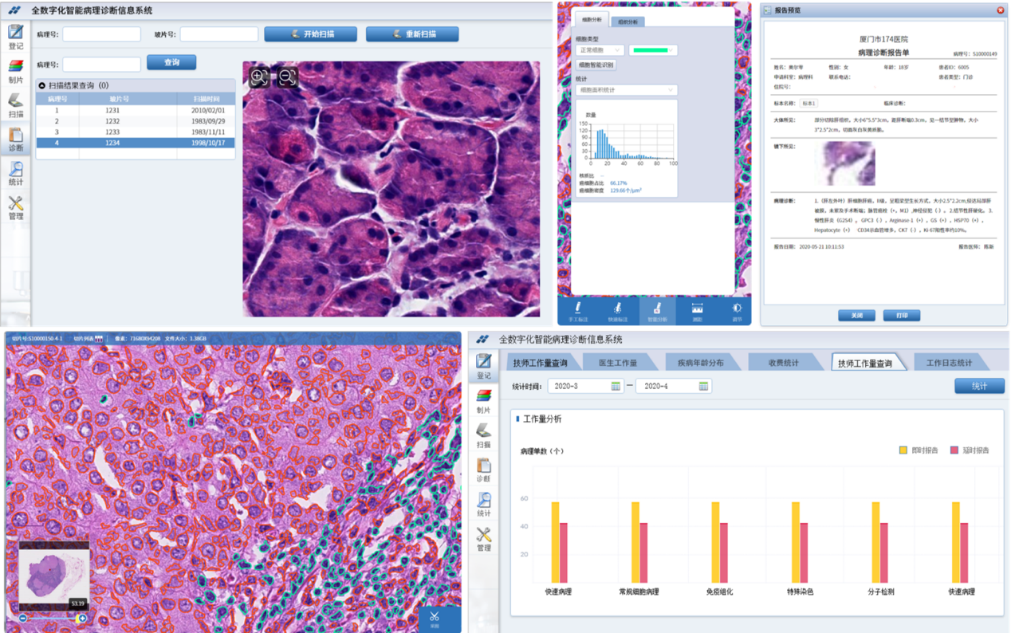
Task: Click the scissors icon in the slide viewer corner
Action: [x=435, y=618]
